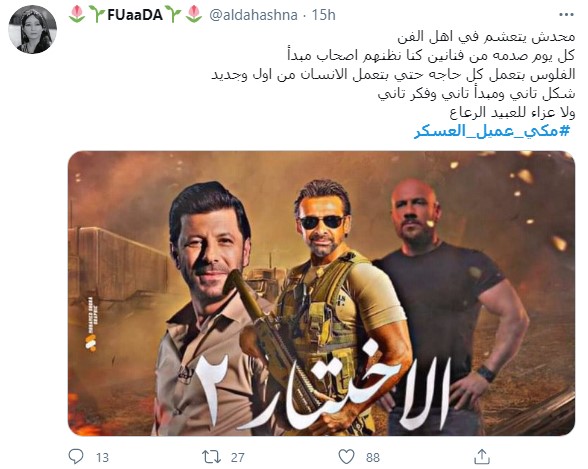This screenshot has height=469, width=588.
Task: Click the tulip emoji before FUaaDA
Action: click(77, 15)
